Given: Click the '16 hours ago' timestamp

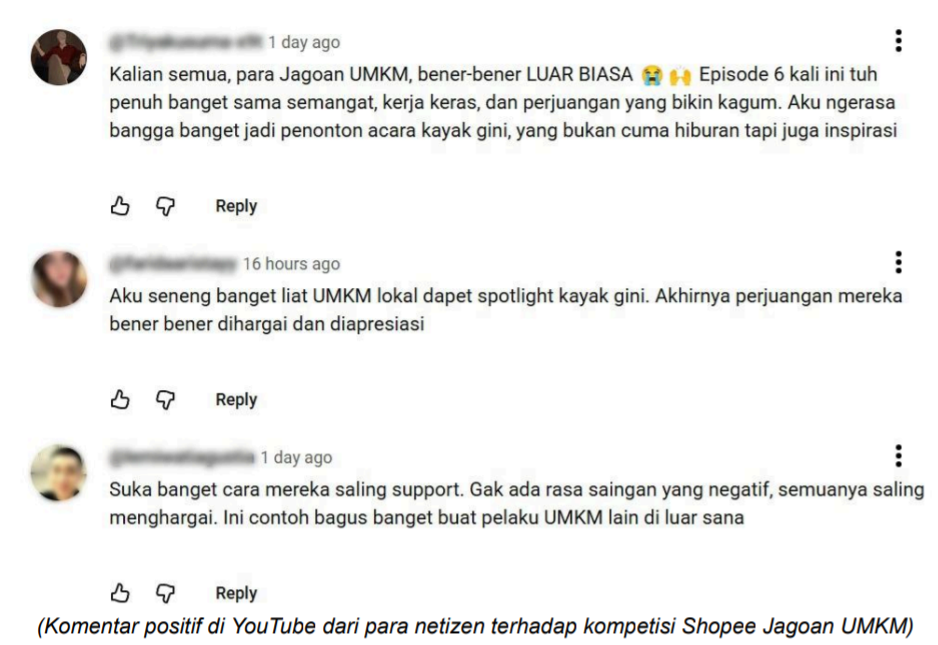Looking at the screenshot, I should [291, 264].
